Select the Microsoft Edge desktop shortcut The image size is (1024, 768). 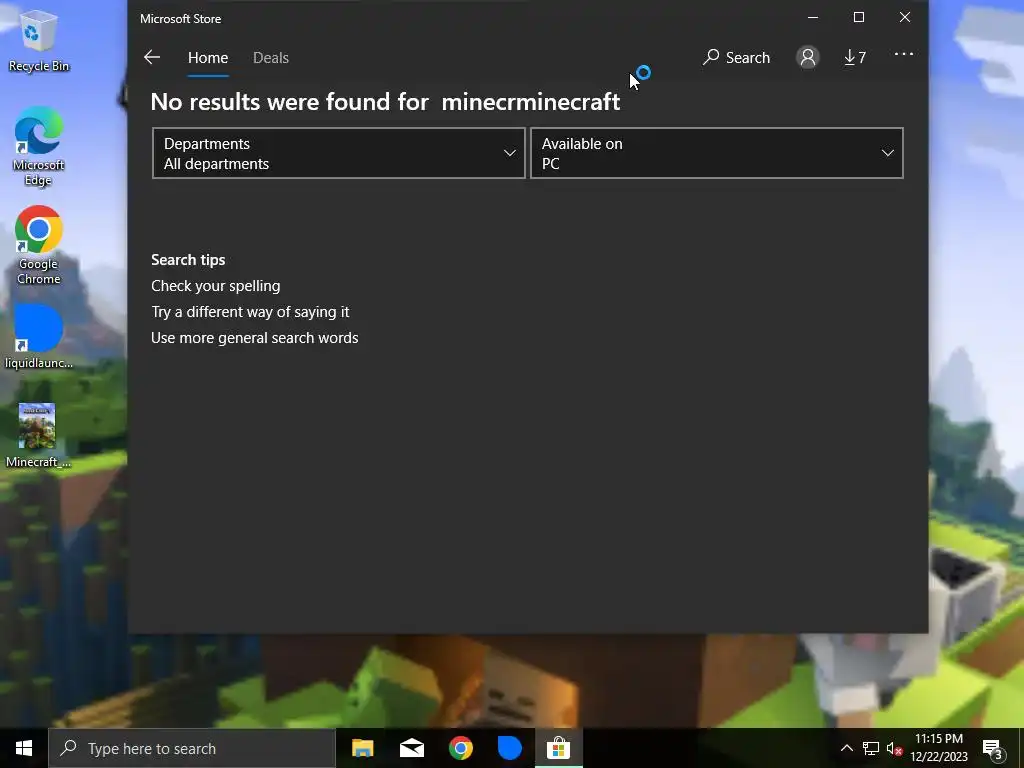click(x=38, y=147)
